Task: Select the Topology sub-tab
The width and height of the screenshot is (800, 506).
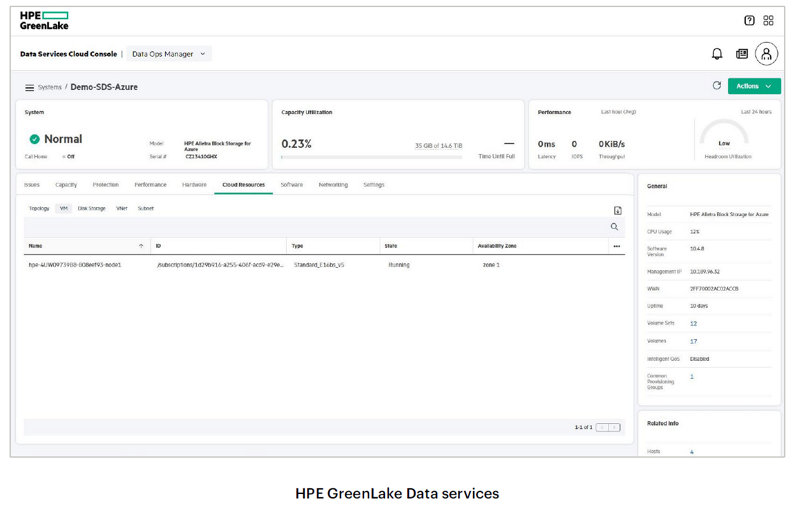Action: click(x=39, y=208)
